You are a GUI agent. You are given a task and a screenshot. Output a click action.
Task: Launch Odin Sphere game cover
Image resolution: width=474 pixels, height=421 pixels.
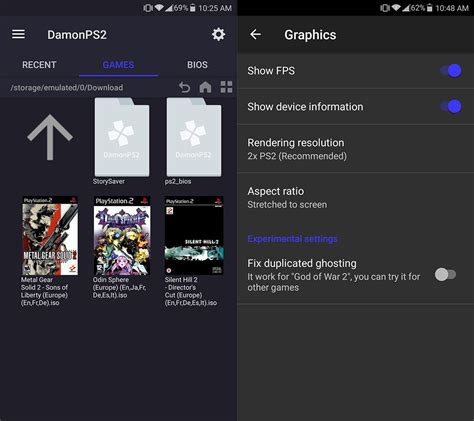tap(122, 236)
